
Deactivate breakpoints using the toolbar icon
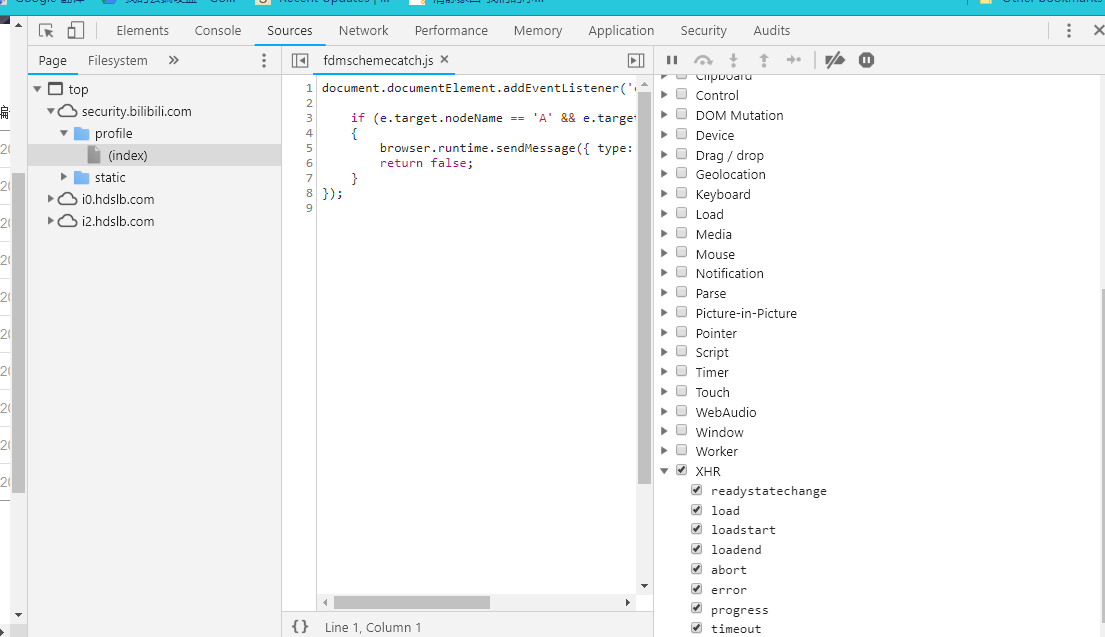click(835, 60)
